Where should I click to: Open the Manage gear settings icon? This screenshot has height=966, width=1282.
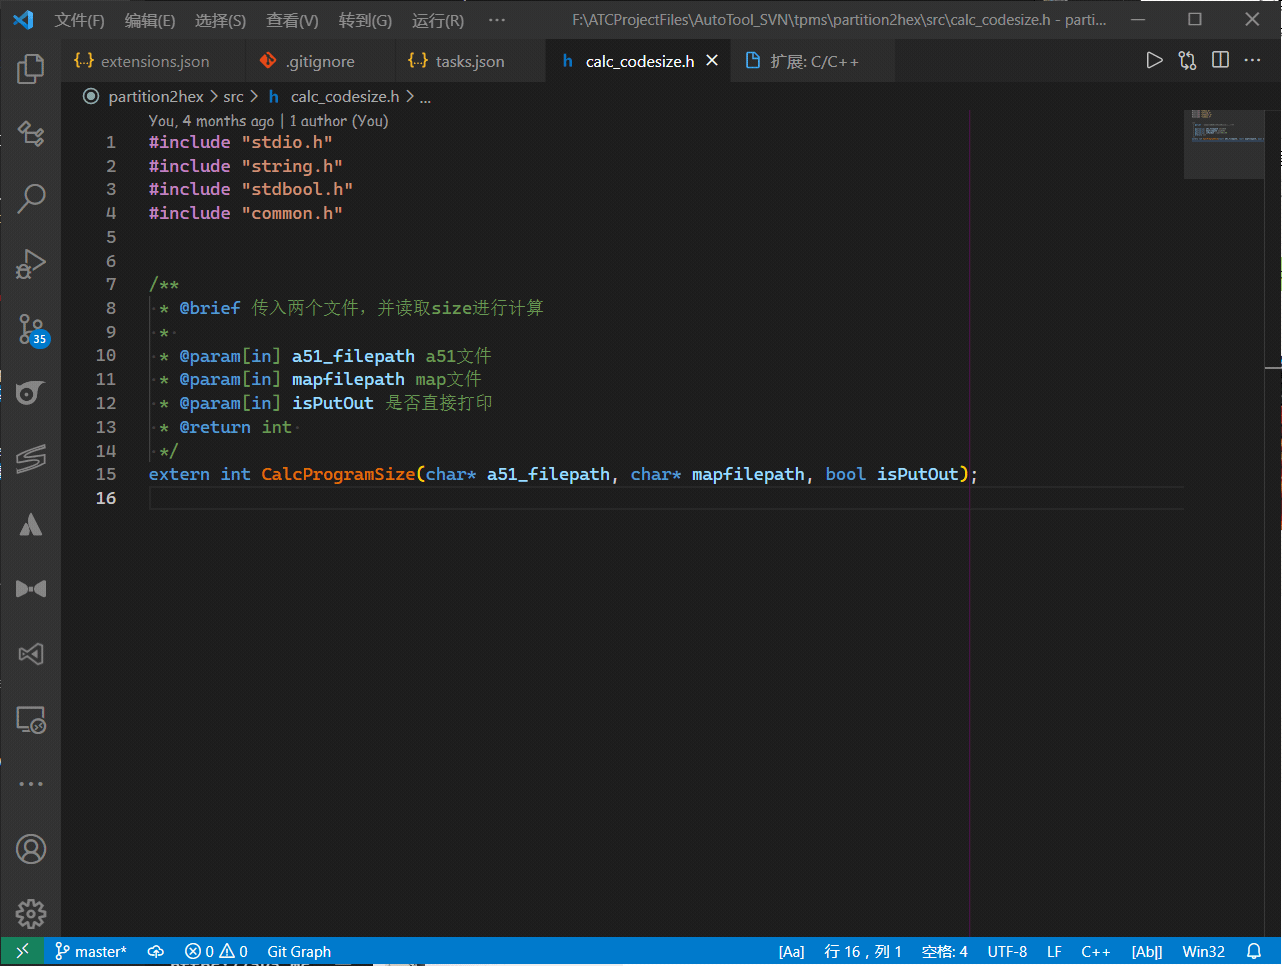31,913
